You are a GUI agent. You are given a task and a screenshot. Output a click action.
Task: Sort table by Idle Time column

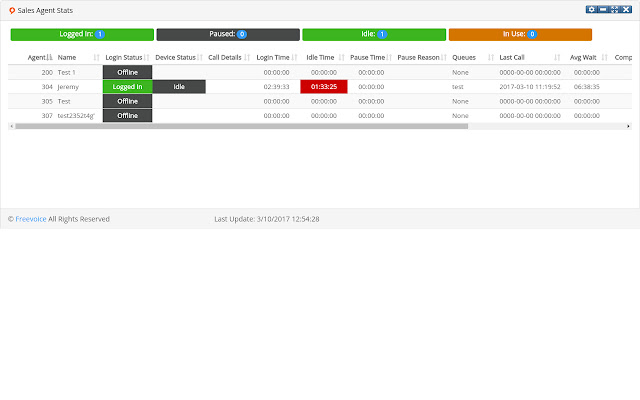[342, 58]
